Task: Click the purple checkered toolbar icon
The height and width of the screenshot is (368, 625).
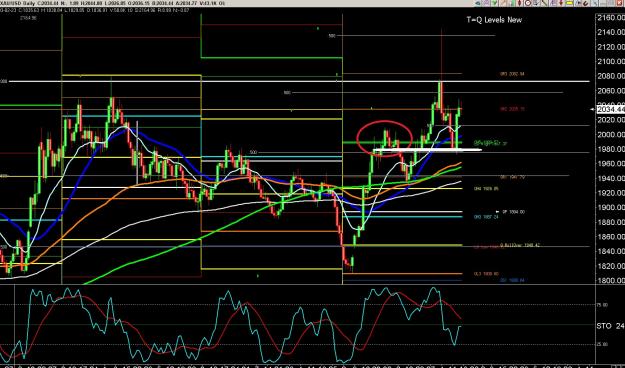Action: (486, 3)
